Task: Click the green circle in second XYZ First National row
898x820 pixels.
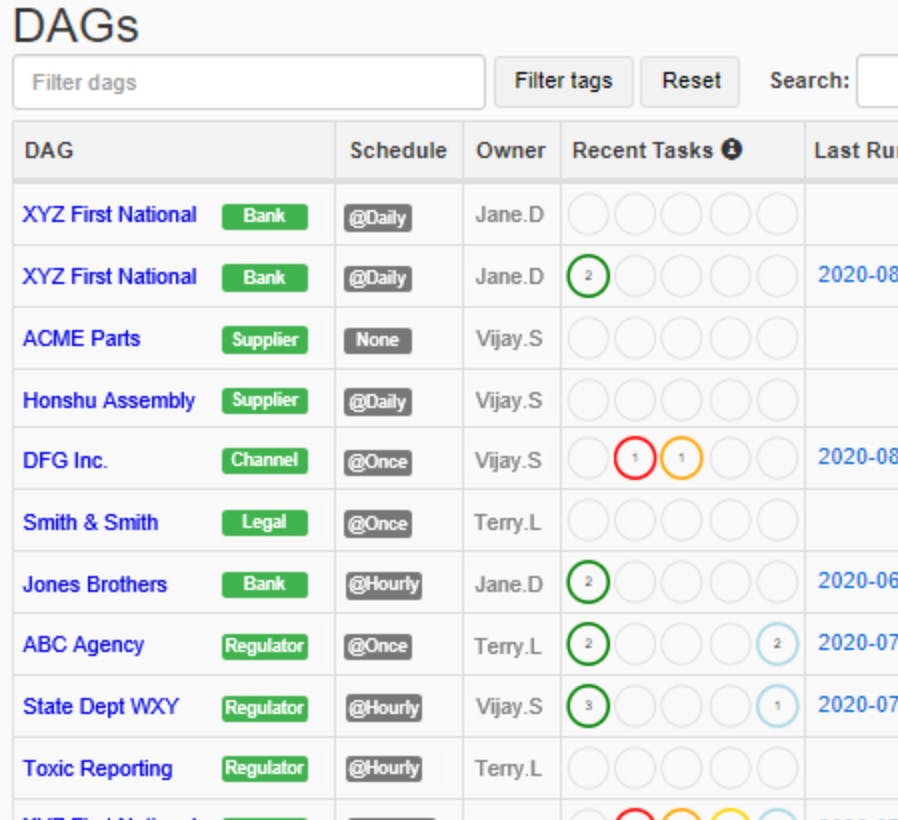Action: (588, 276)
